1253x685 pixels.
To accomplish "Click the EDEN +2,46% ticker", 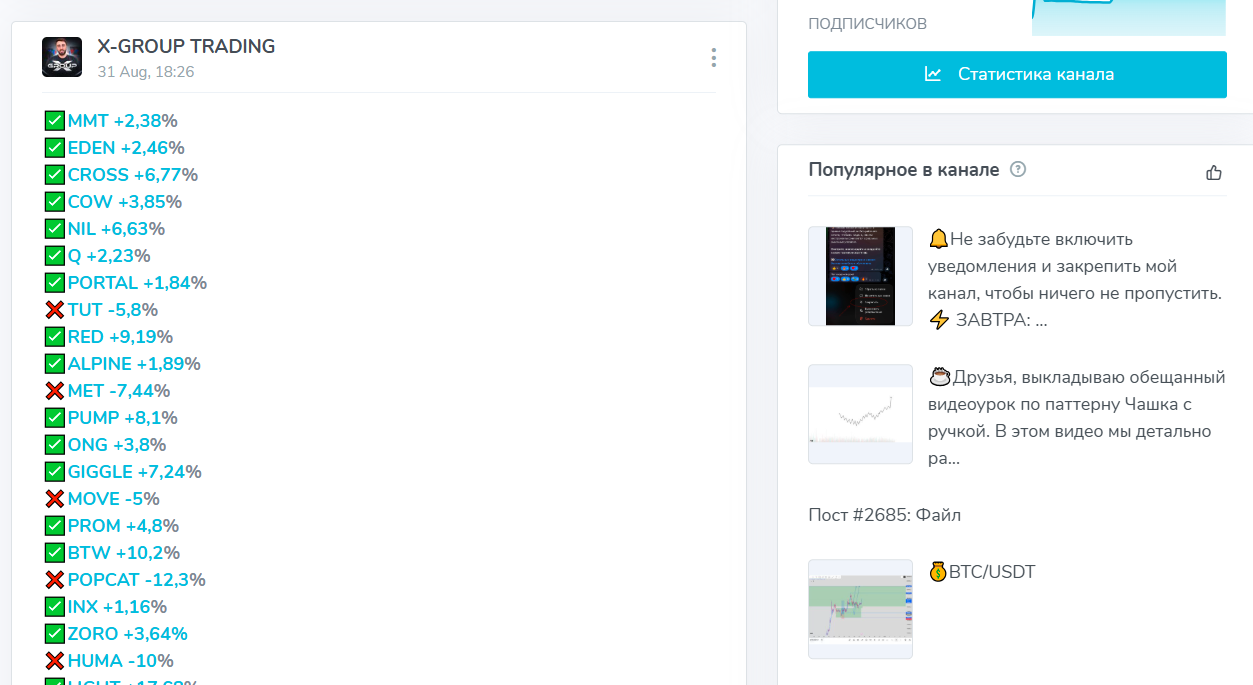I will pyautogui.click(x=126, y=148).
